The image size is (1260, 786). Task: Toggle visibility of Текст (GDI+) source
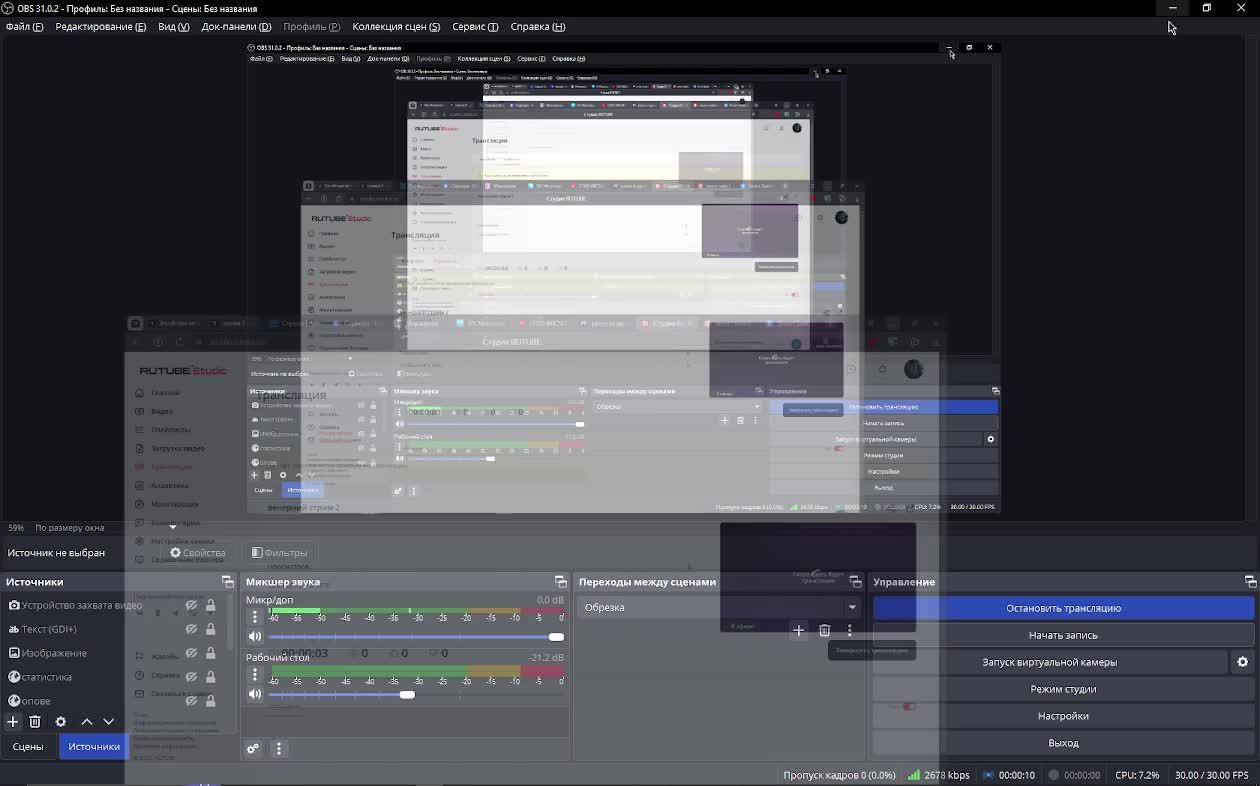191,629
